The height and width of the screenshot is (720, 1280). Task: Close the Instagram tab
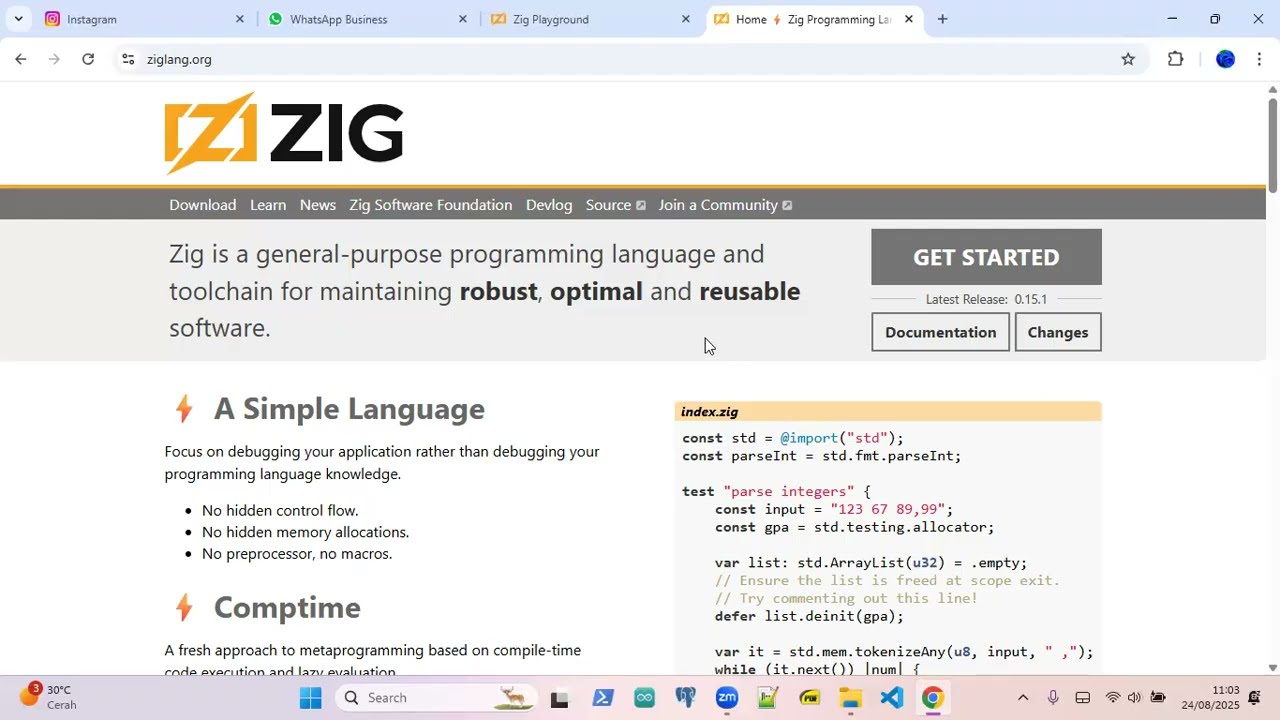point(239,19)
